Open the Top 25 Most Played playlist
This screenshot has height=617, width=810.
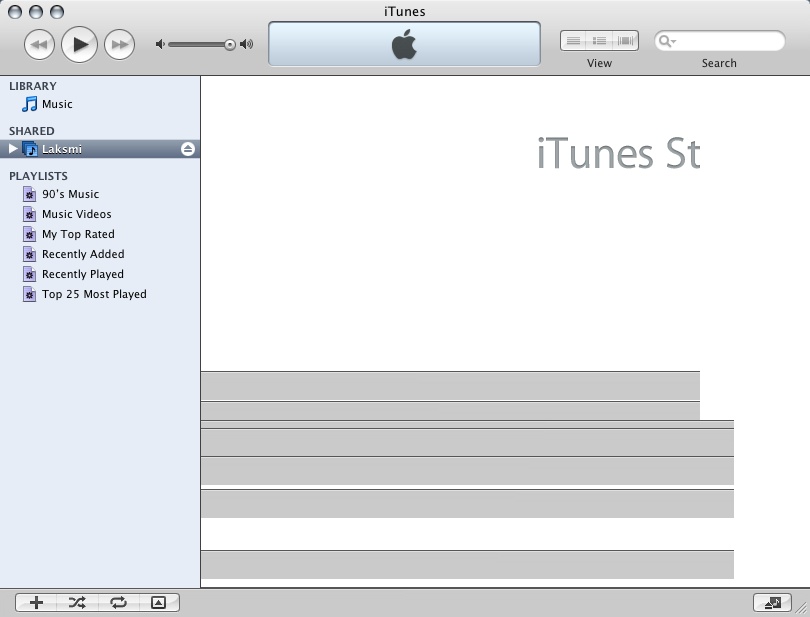click(x=94, y=295)
